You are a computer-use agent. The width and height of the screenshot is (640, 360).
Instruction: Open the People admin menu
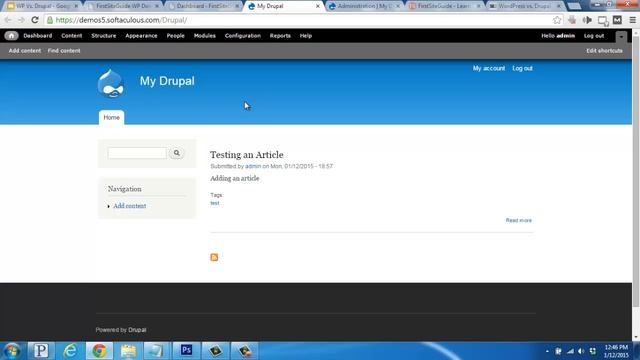tap(176, 36)
